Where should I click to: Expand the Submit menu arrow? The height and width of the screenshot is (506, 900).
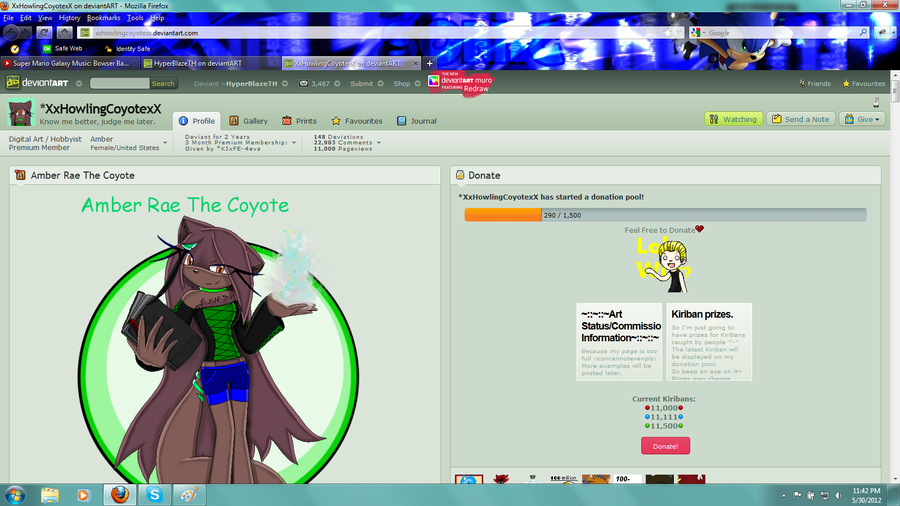pyautogui.click(x=380, y=84)
